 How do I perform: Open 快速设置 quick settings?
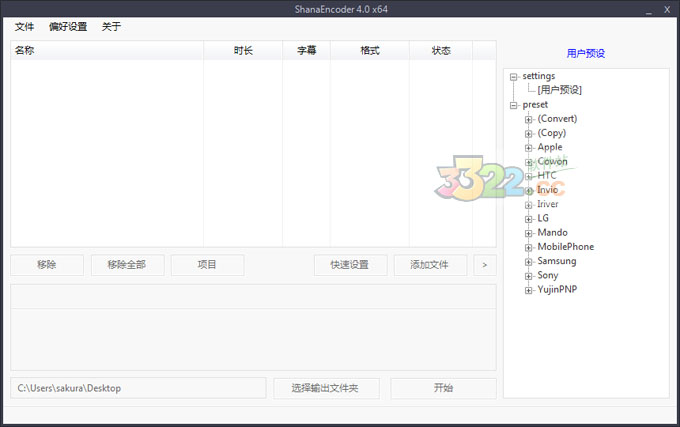(x=350, y=265)
